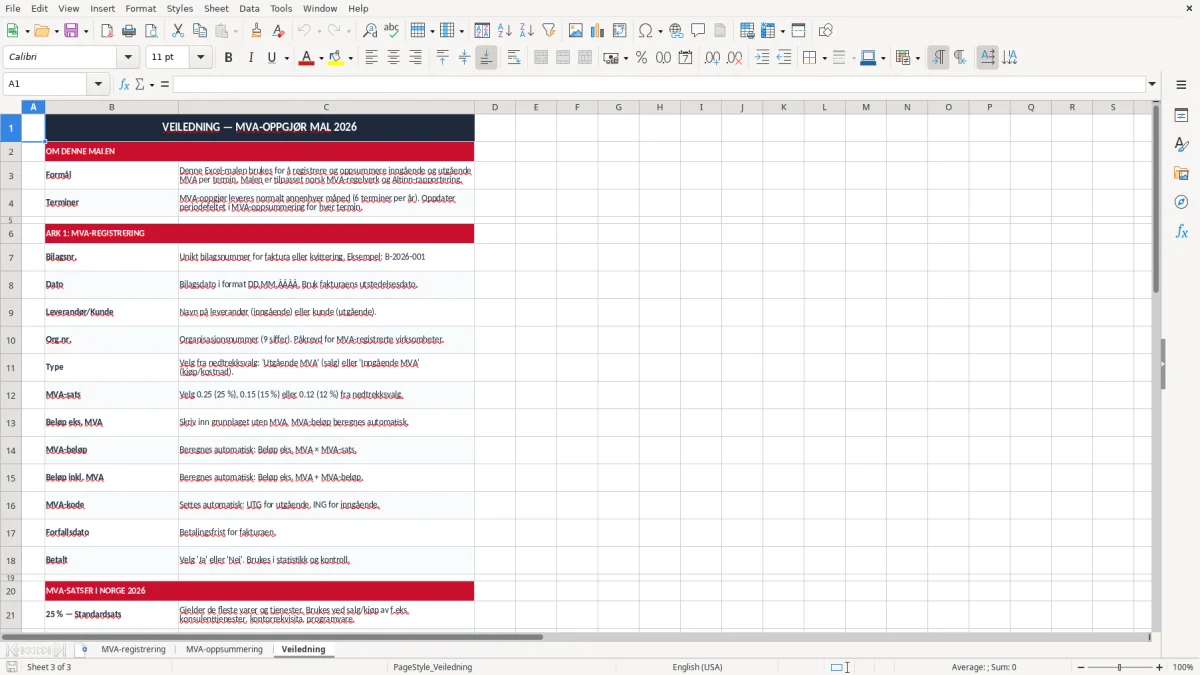Open the Data menu
The image size is (1200, 675).
pyautogui.click(x=250, y=8)
